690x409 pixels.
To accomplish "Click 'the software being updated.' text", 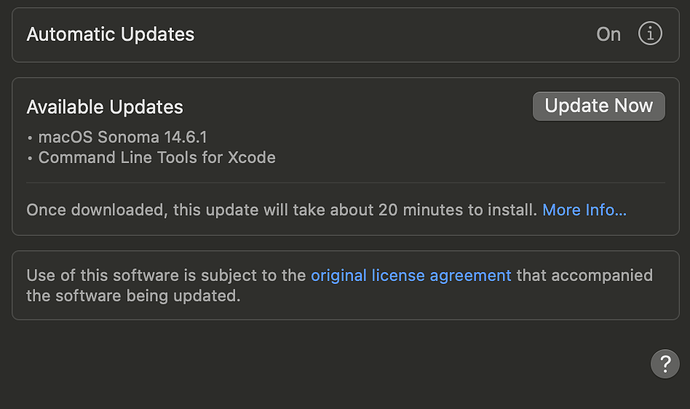I will point(133,296).
